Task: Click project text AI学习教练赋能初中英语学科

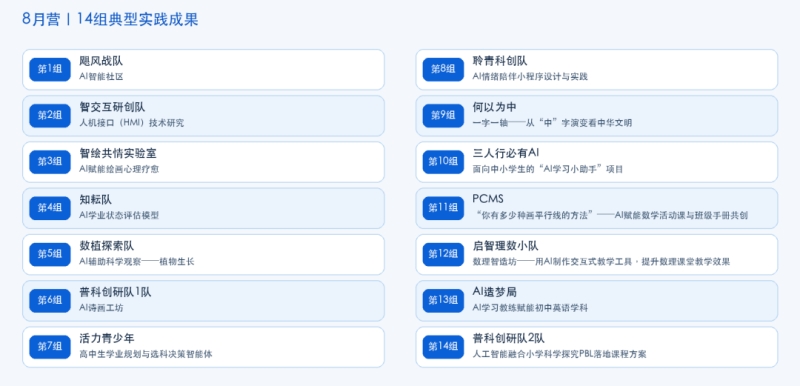Action: click(x=530, y=308)
